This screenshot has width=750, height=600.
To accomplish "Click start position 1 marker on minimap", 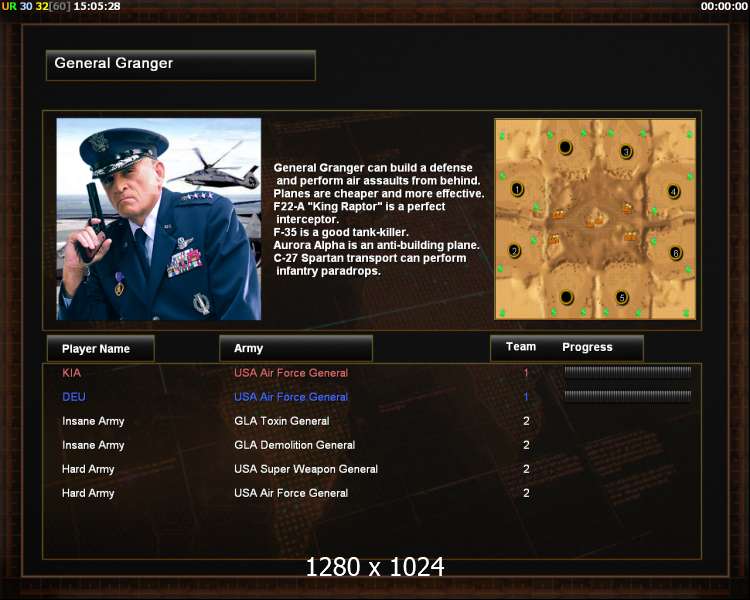I will click(x=517, y=189).
